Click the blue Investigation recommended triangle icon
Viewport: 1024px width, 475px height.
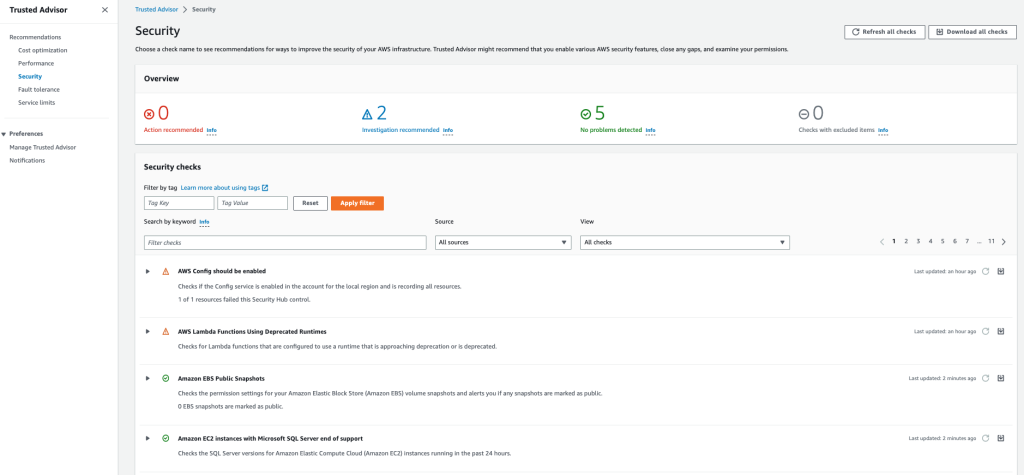[x=367, y=114]
